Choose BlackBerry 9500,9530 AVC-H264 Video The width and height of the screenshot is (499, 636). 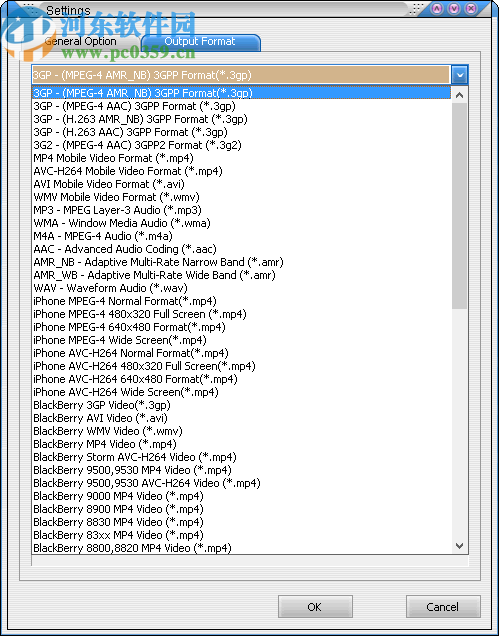[241, 483]
